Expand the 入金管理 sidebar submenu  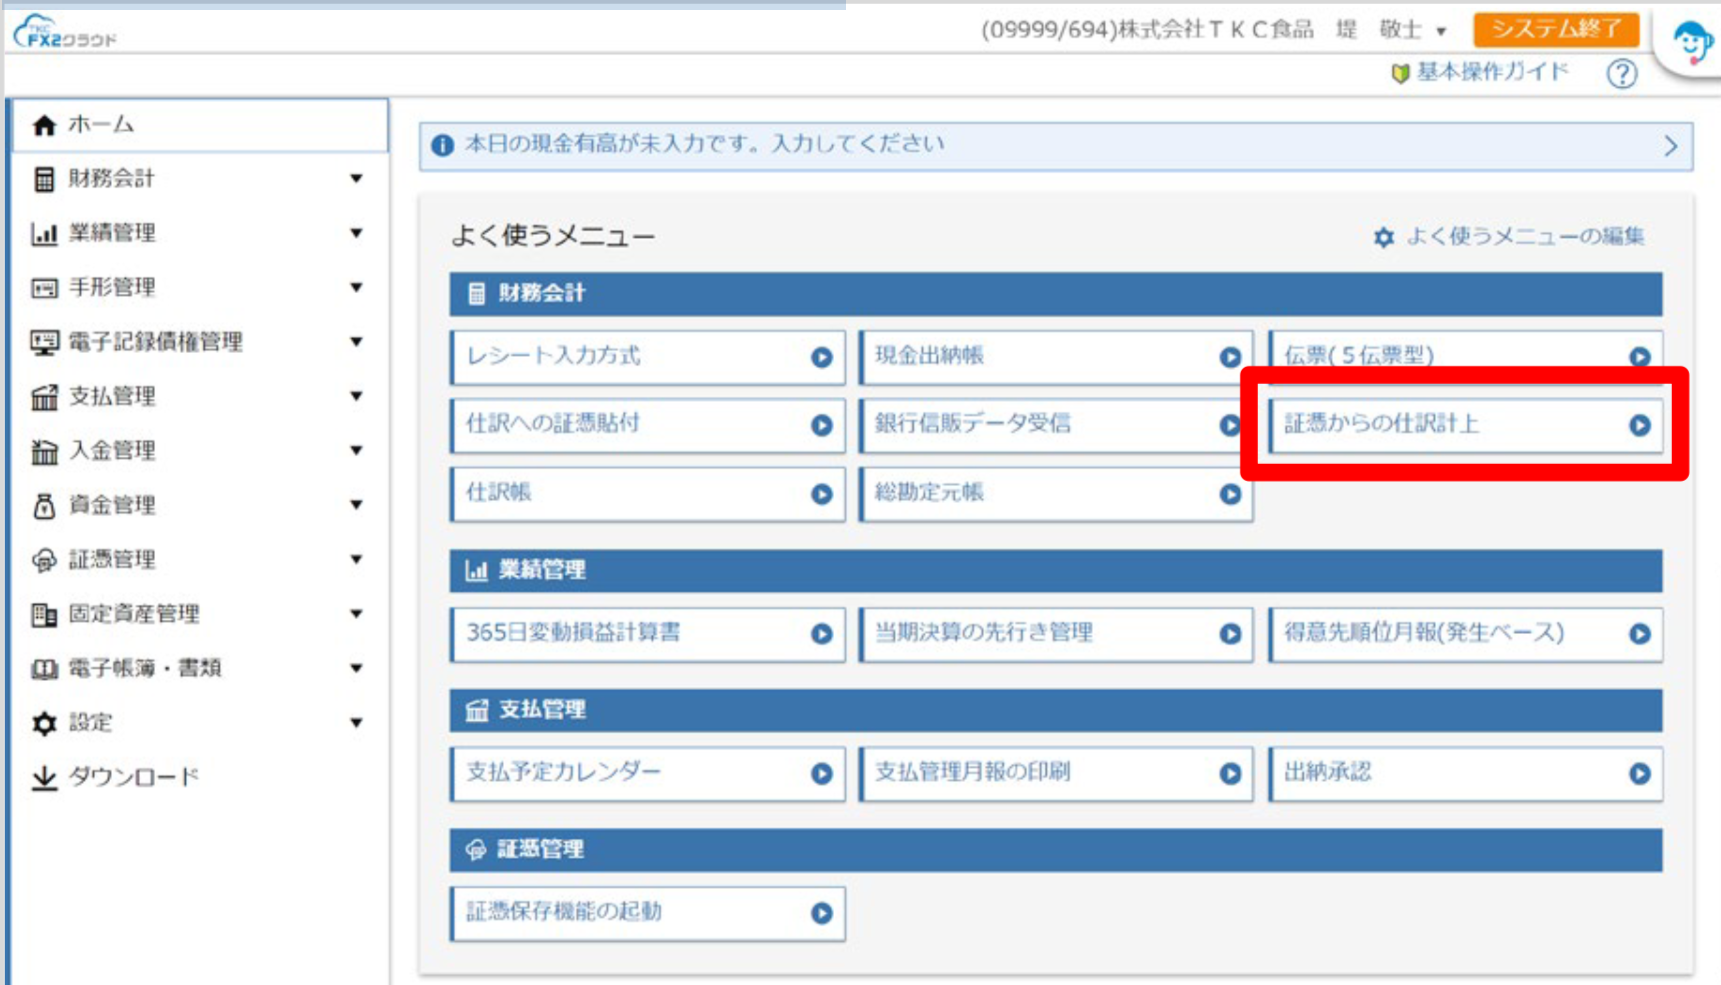click(x=355, y=449)
